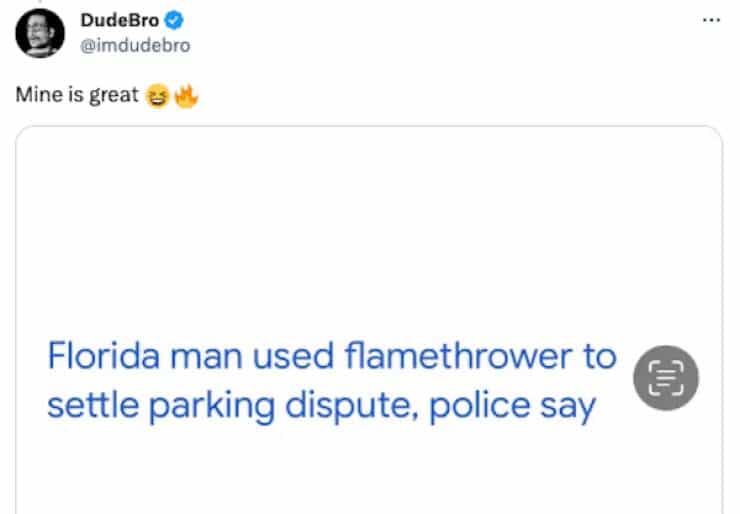Click the DudeBro display name
Screen dimensions: 740x514
pyautogui.click(x=119, y=21)
